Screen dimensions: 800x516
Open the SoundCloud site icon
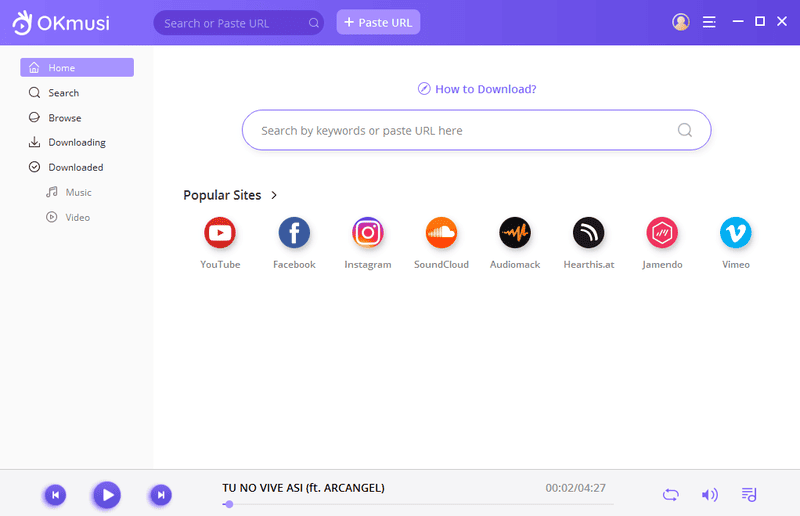[x=441, y=233]
